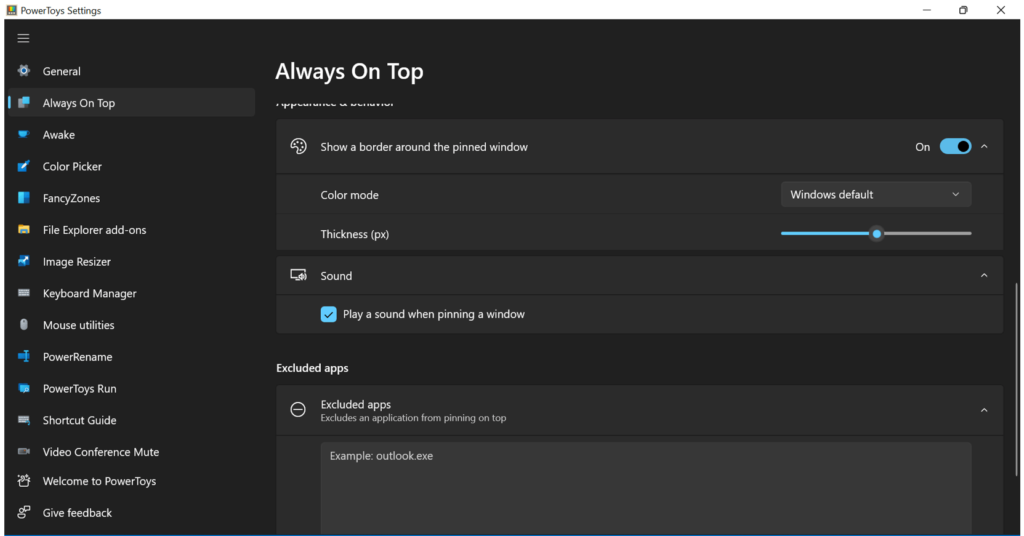The height and width of the screenshot is (536, 1024).
Task: Click the Image Resizer icon
Action: point(24,261)
